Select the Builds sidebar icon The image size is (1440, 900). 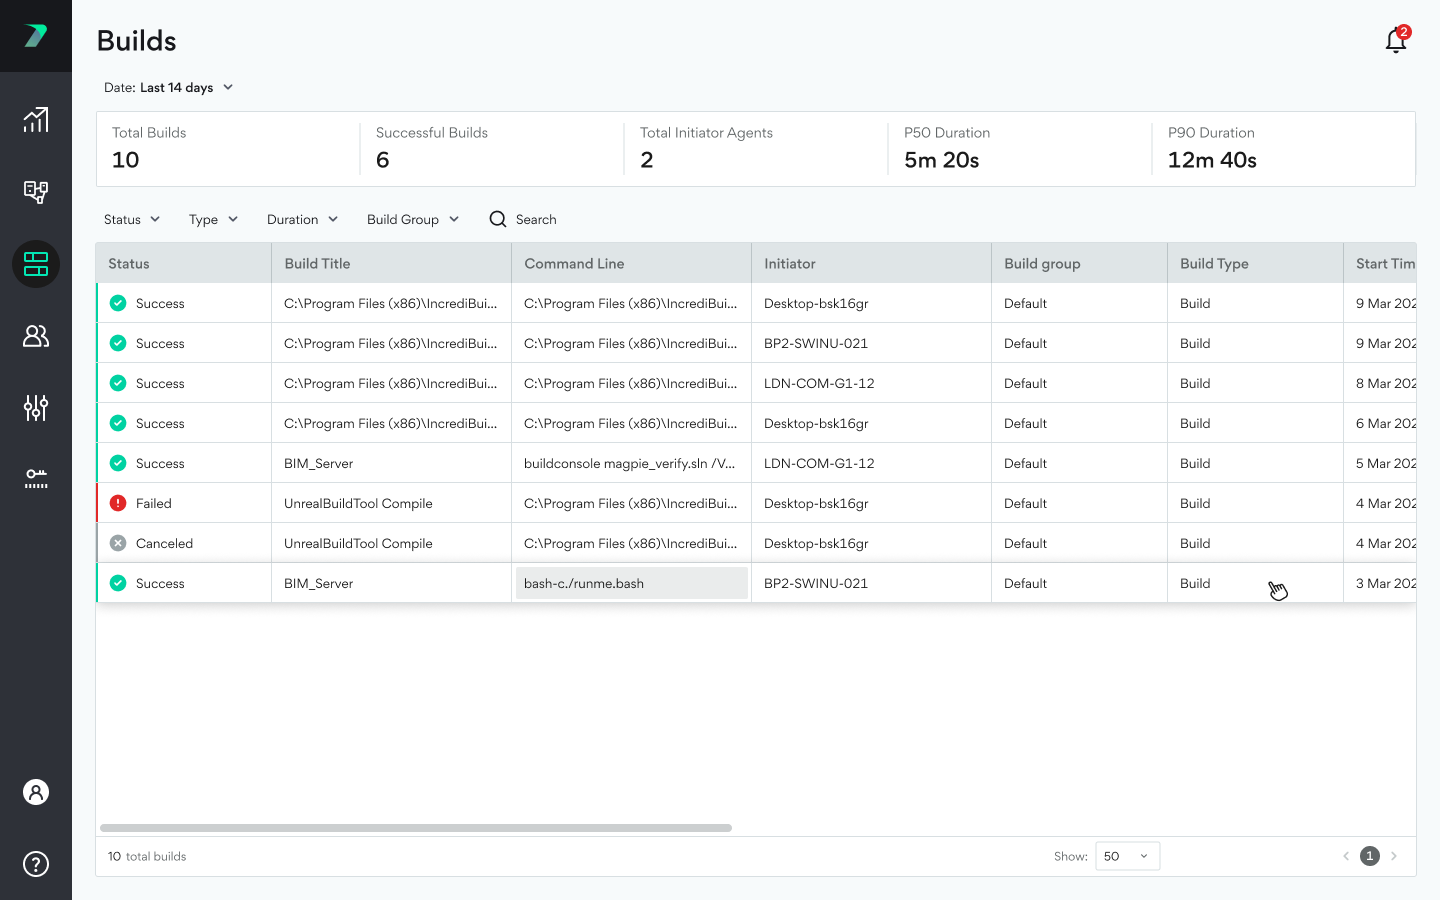pyautogui.click(x=36, y=264)
